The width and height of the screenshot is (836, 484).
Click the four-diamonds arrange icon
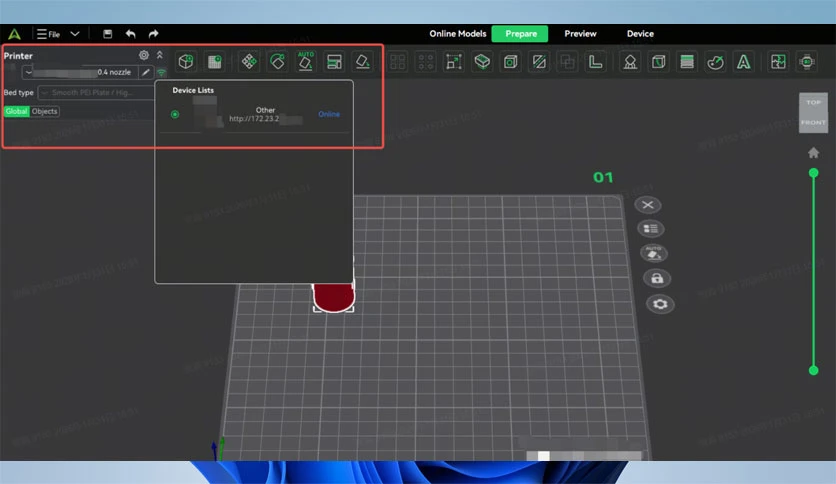pyautogui.click(x=249, y=62)
